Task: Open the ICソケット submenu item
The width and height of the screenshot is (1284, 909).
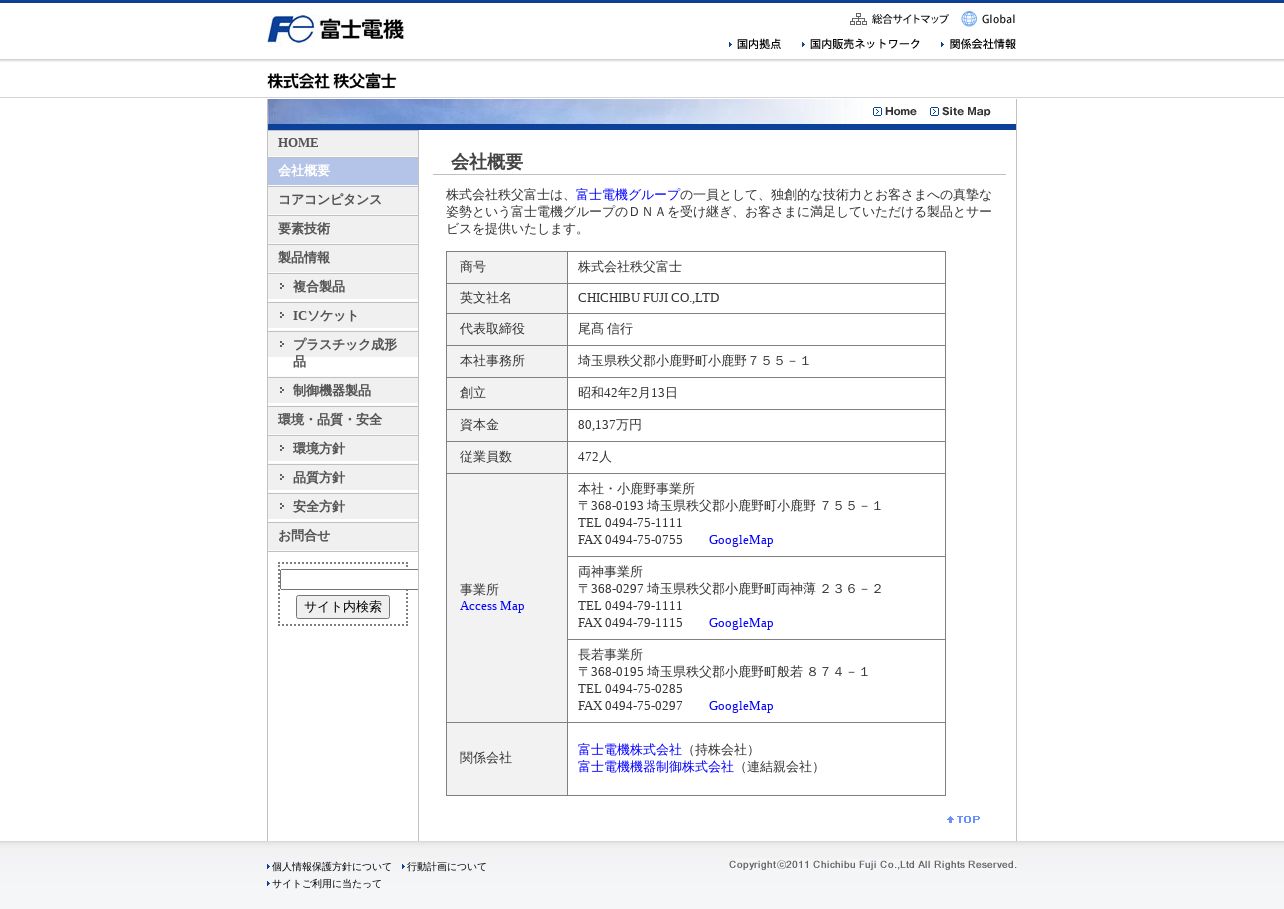Action: (x=343, y=316)
